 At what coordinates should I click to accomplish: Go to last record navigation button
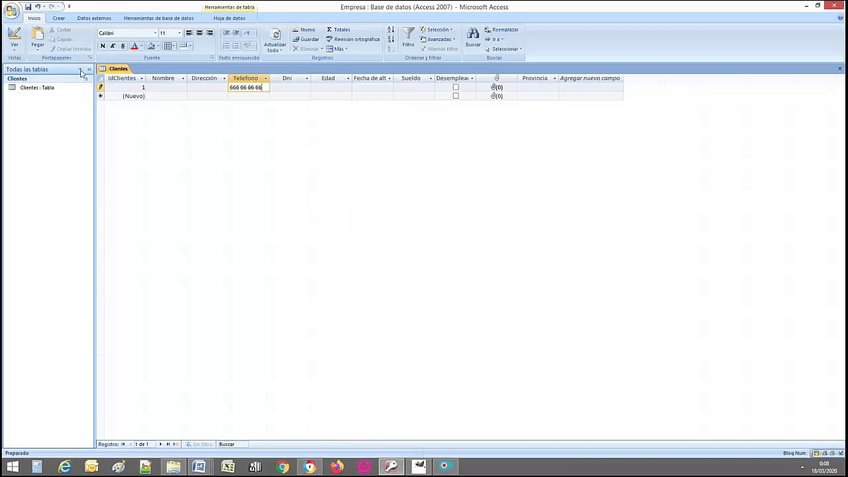[168, 444]
